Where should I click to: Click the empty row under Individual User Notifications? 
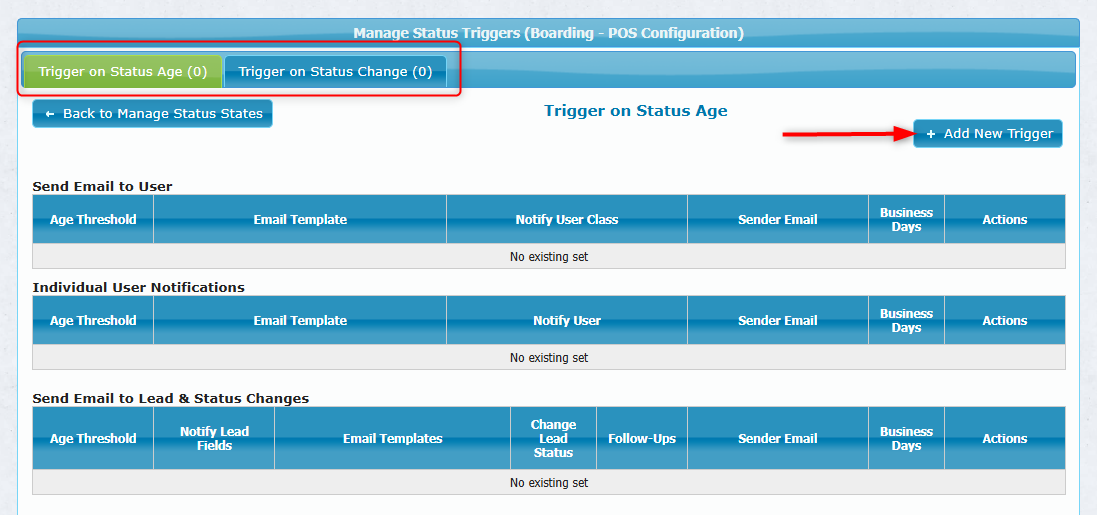pyautogui.click(x=548, y=358)
